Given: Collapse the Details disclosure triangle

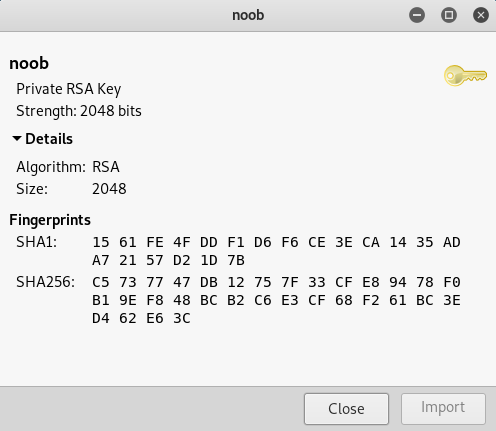Looking at the screenshot, I should coord(17,138).
